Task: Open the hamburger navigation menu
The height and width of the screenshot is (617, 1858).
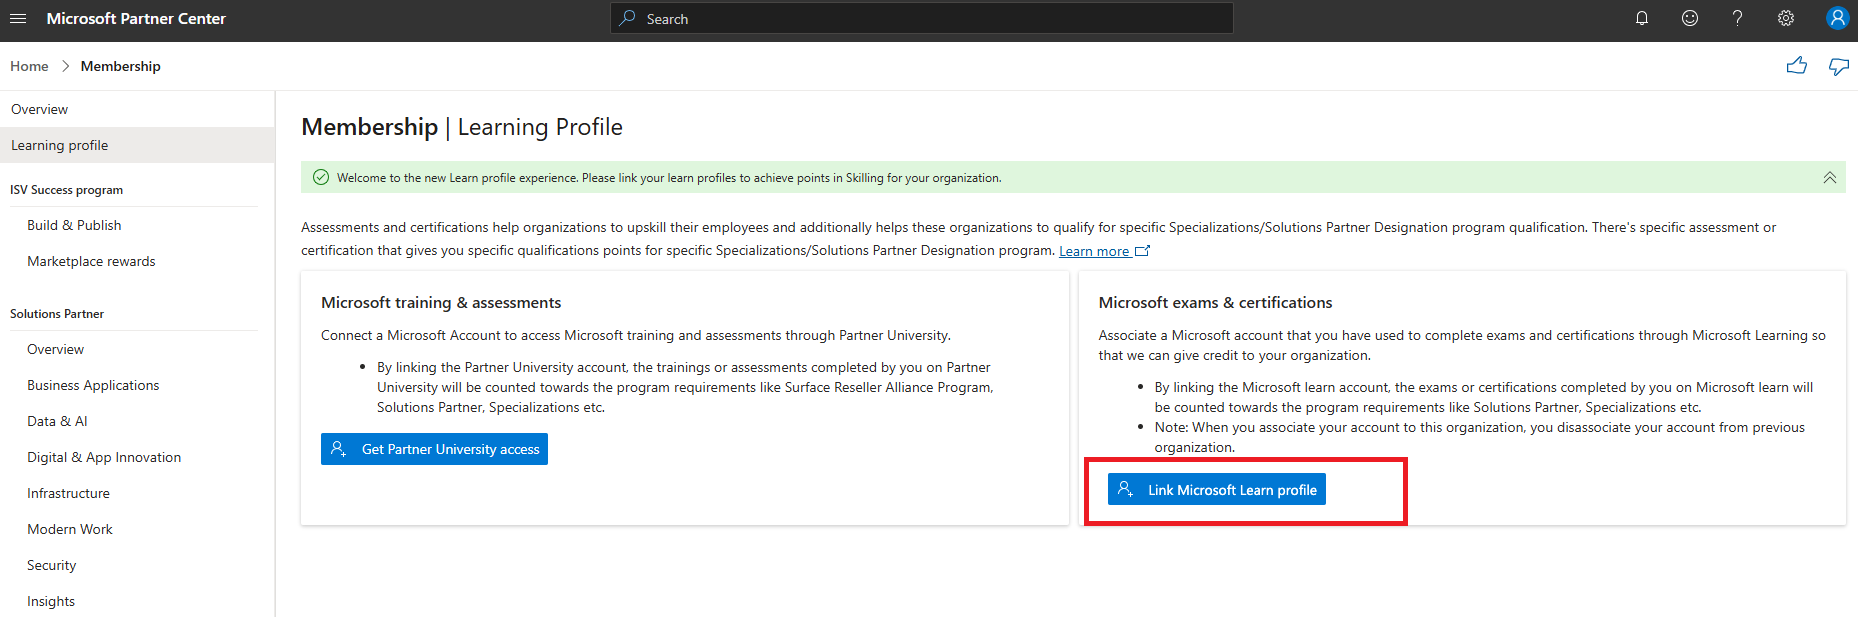Action: tap(18, 18)
